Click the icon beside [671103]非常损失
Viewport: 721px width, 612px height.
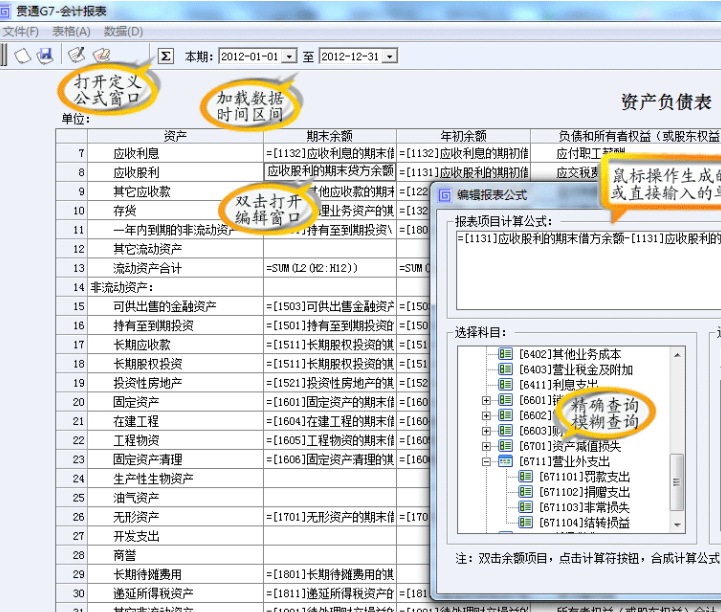click(526, 507)
